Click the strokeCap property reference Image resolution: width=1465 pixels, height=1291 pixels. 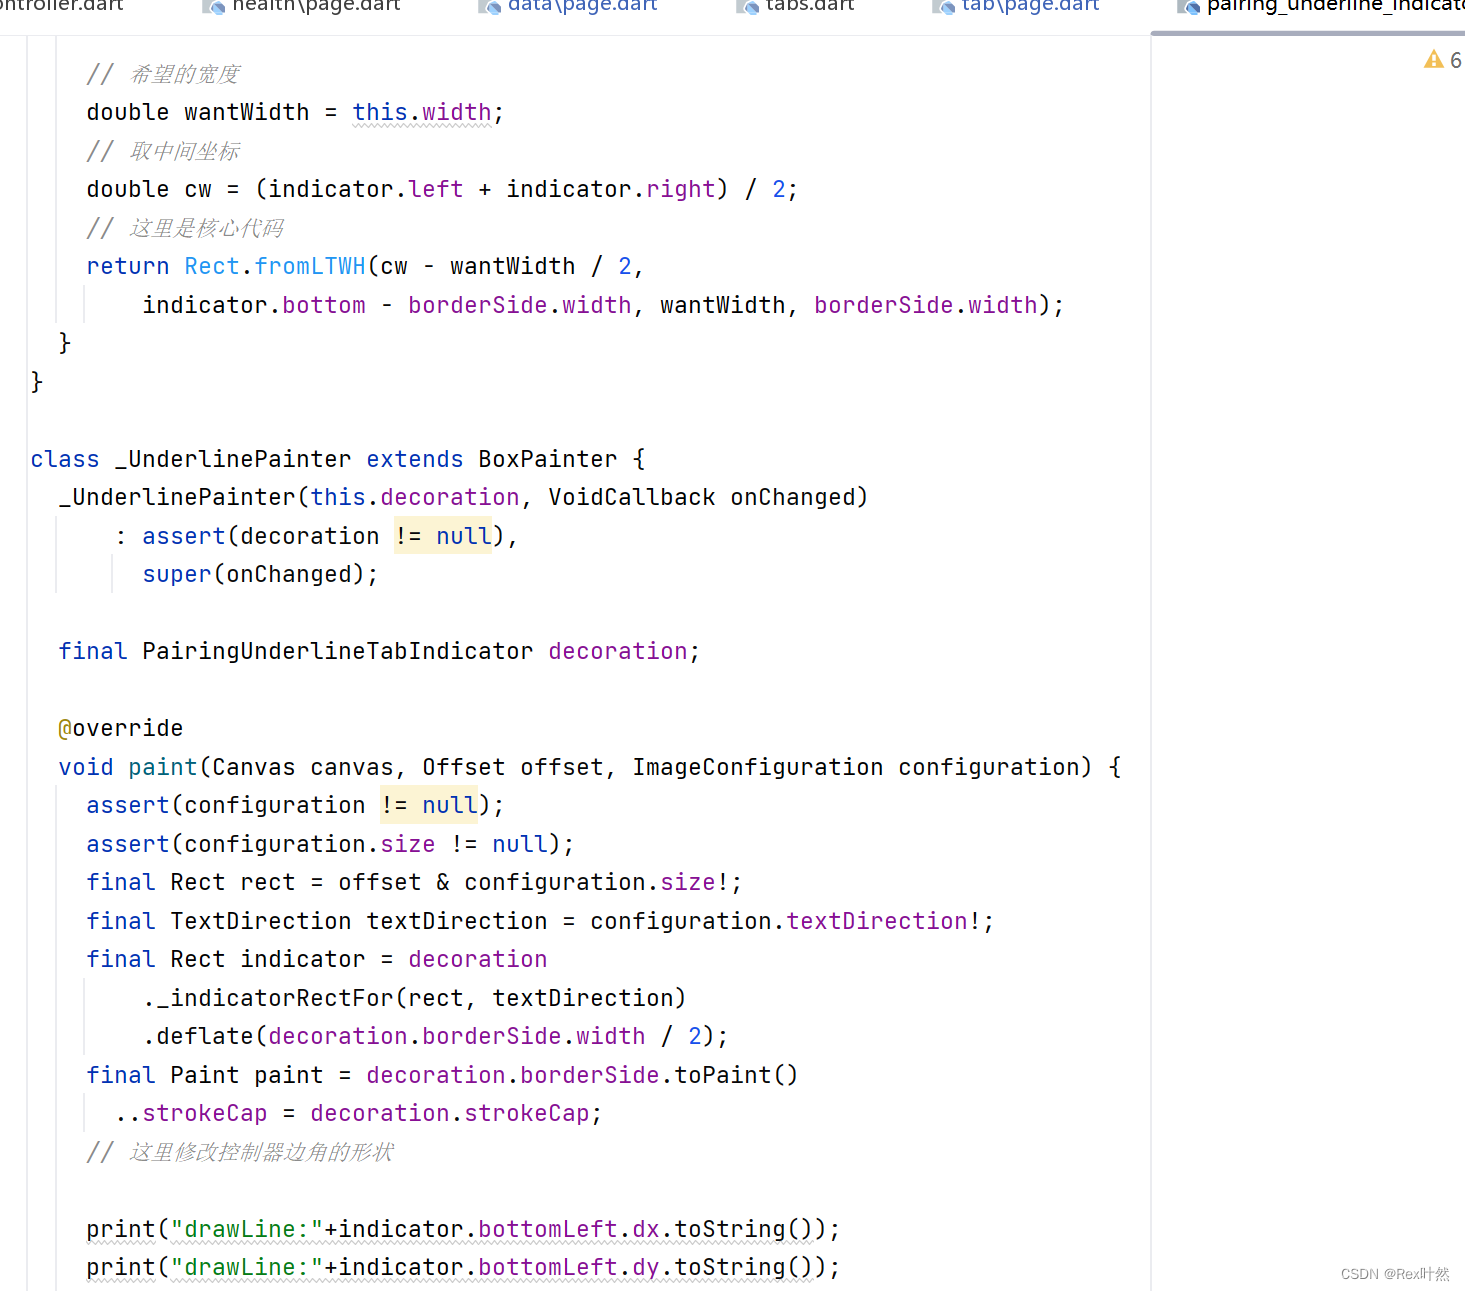205,1112
